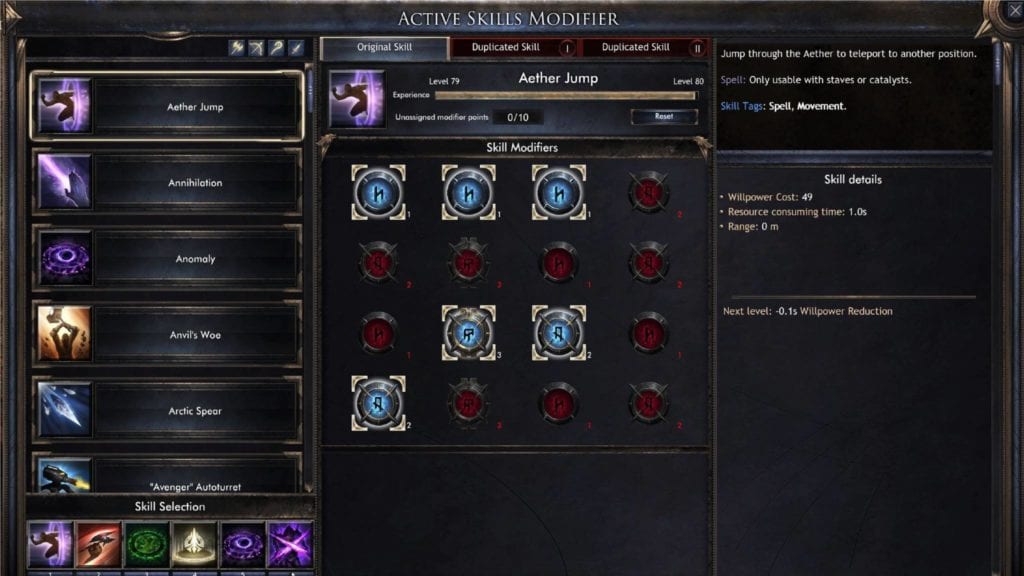This screenshot has width=1024, height=576.
Task: Select the Annihilation skill icon
Action: (x=65, y=182)
